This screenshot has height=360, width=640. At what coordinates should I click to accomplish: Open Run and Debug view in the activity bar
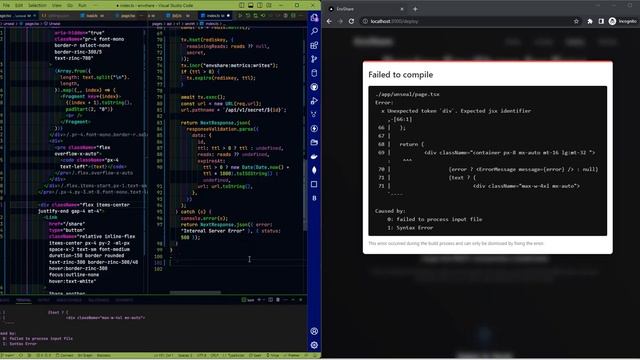314,101
